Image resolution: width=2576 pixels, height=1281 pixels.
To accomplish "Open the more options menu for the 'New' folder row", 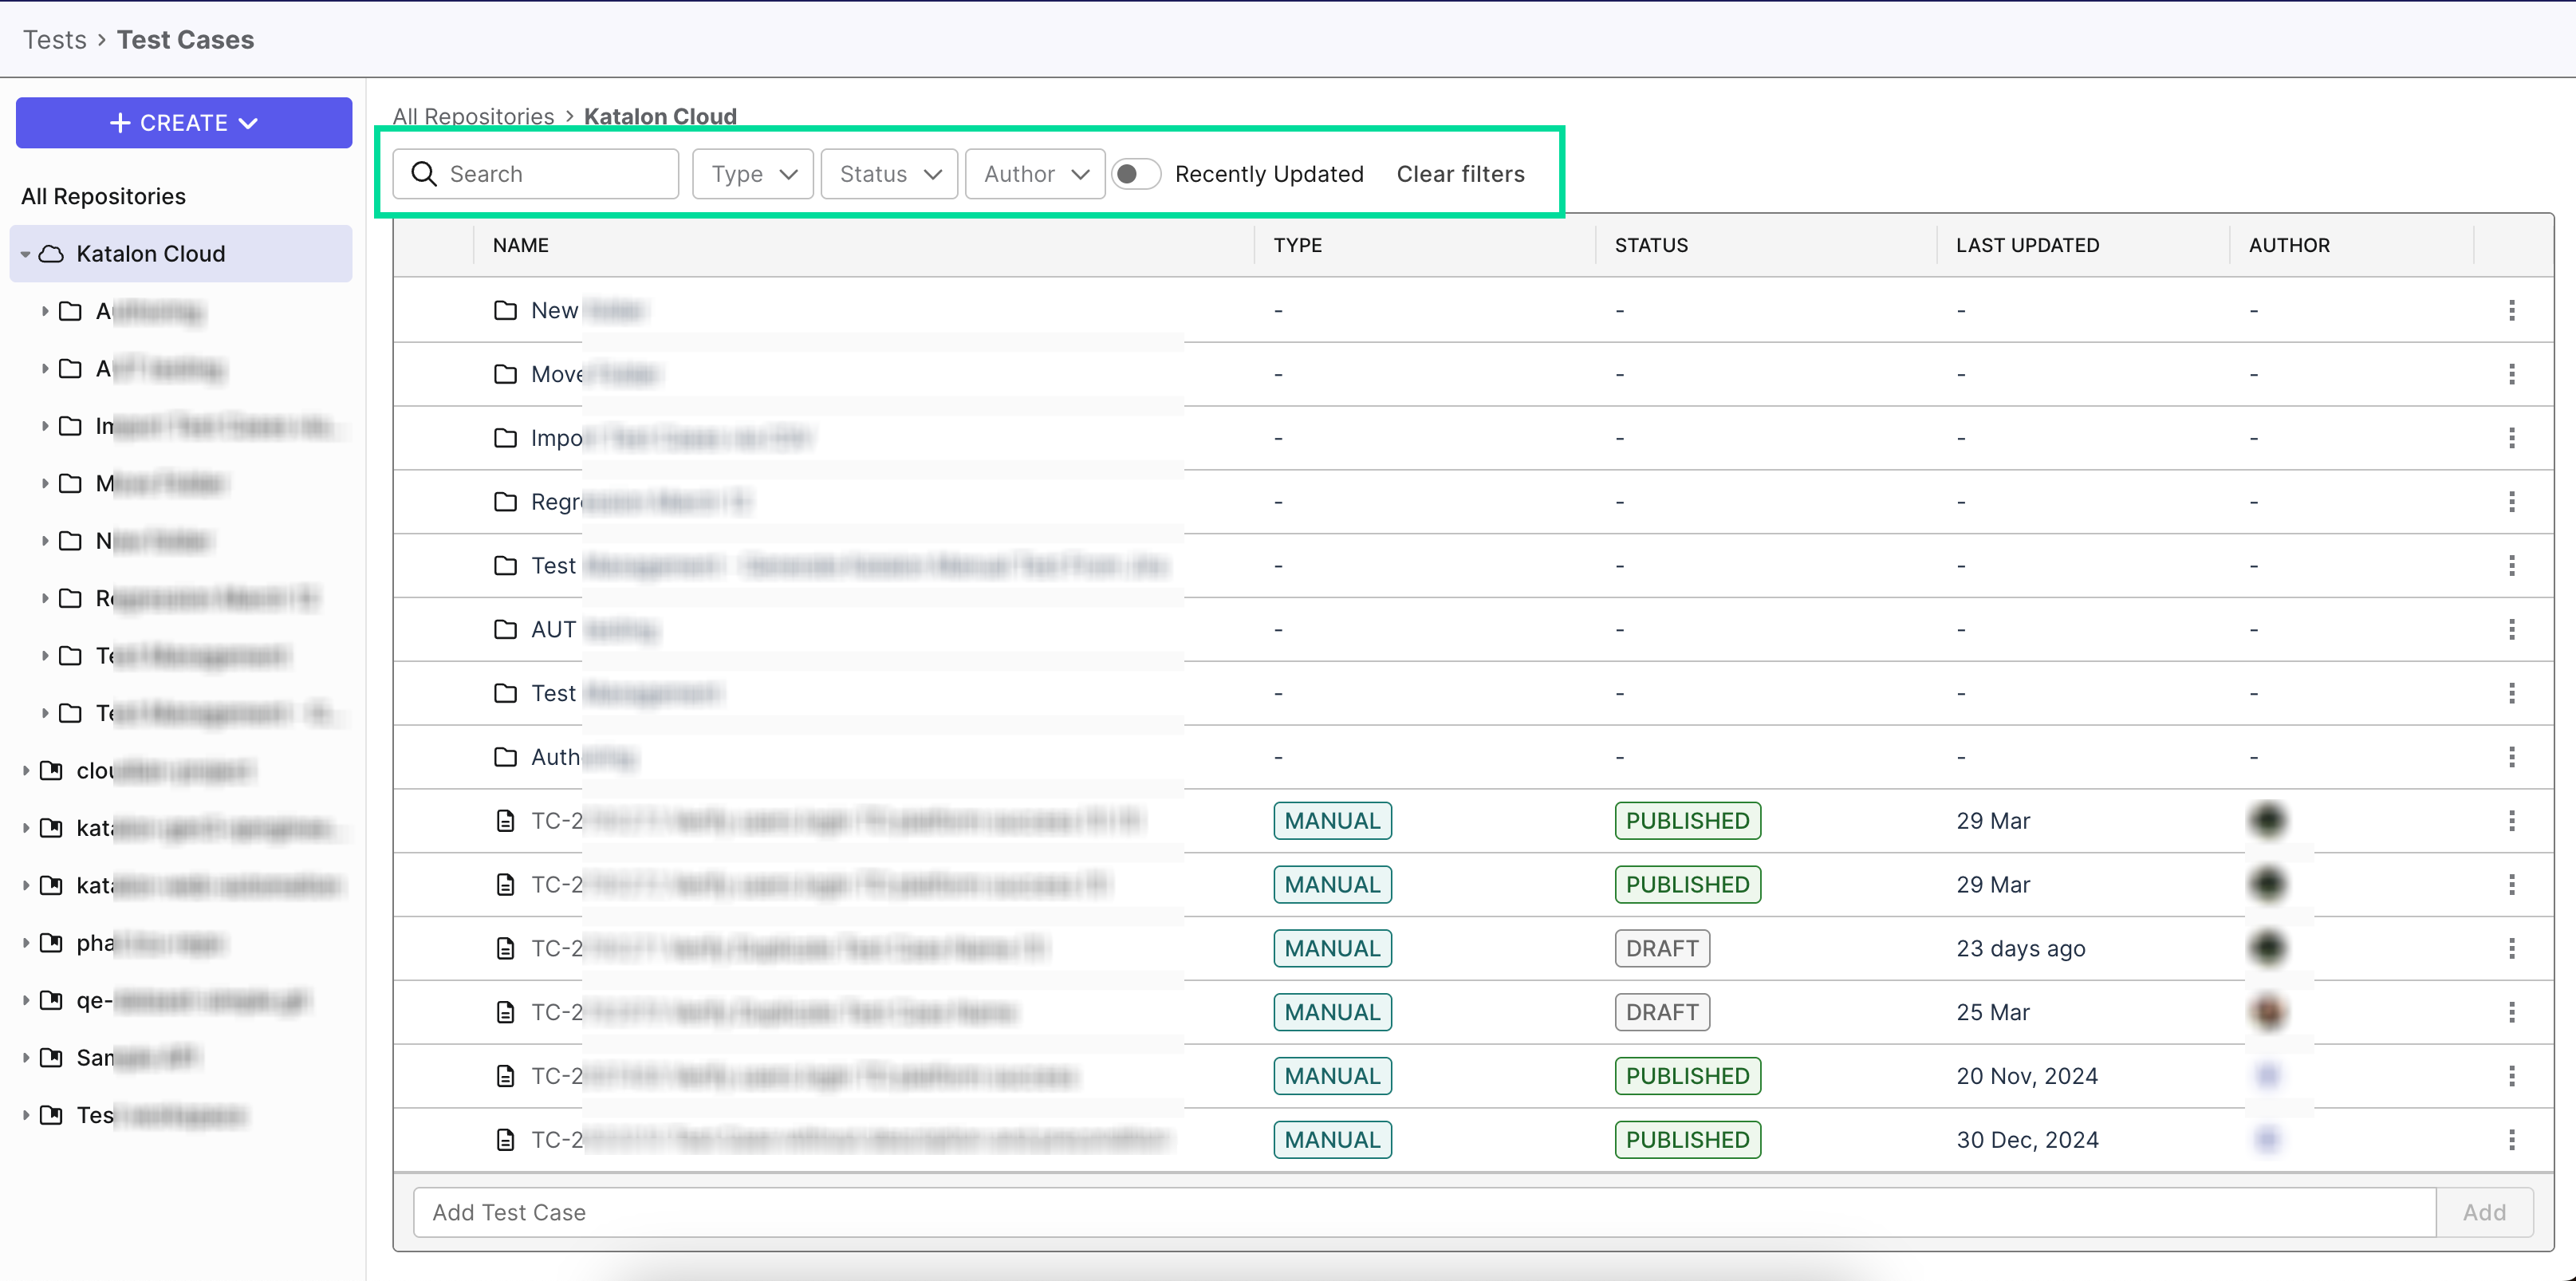I will pos(2511,310).
